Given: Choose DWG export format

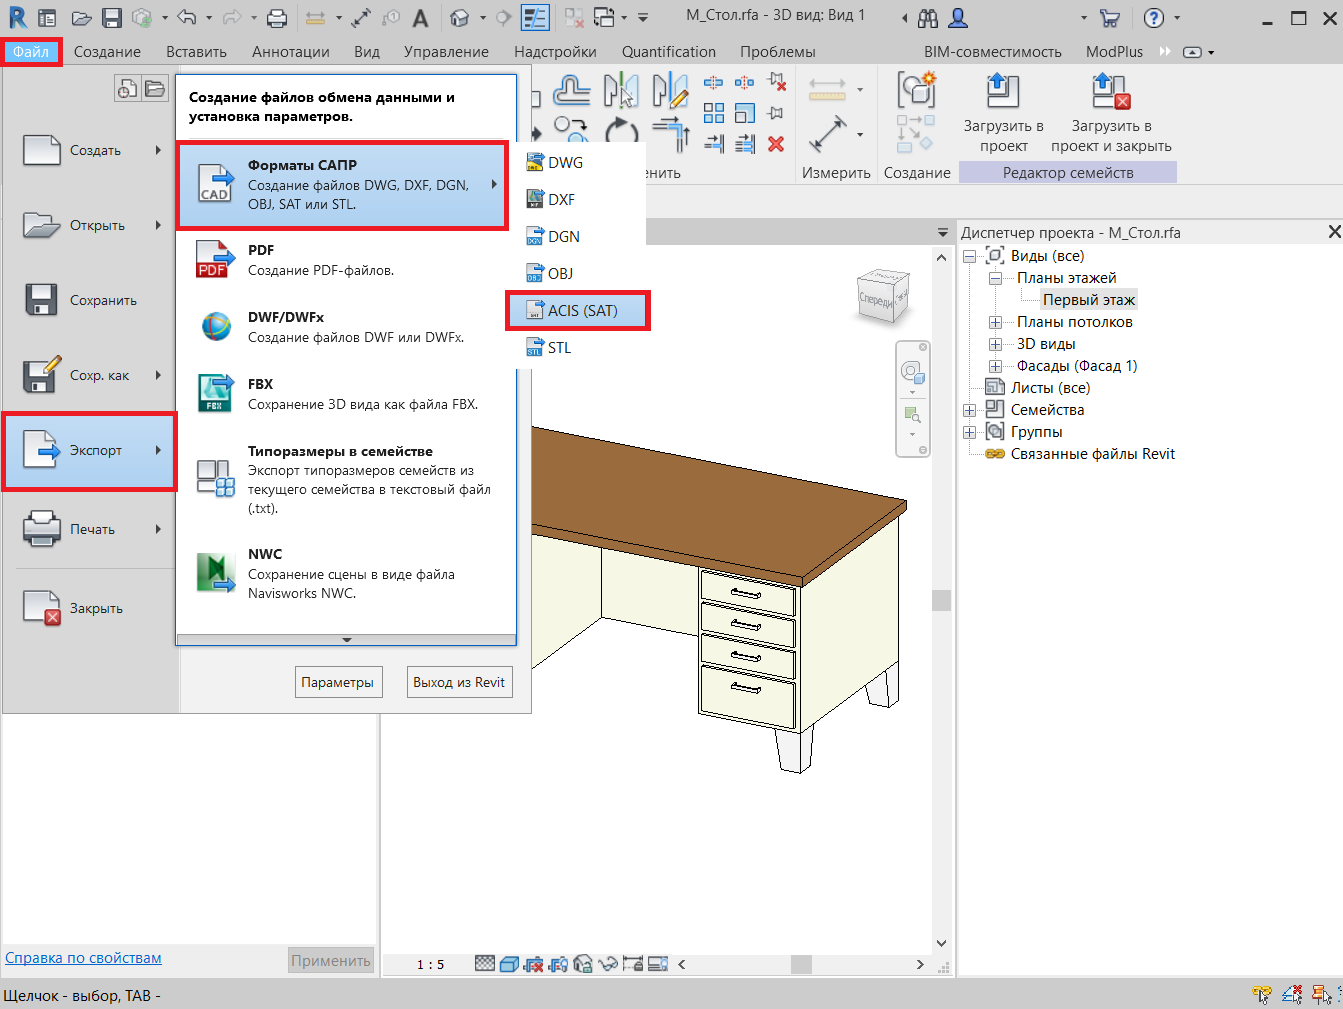Looking at the screenshot, I should pyautogui.click(x=565, y=163).
